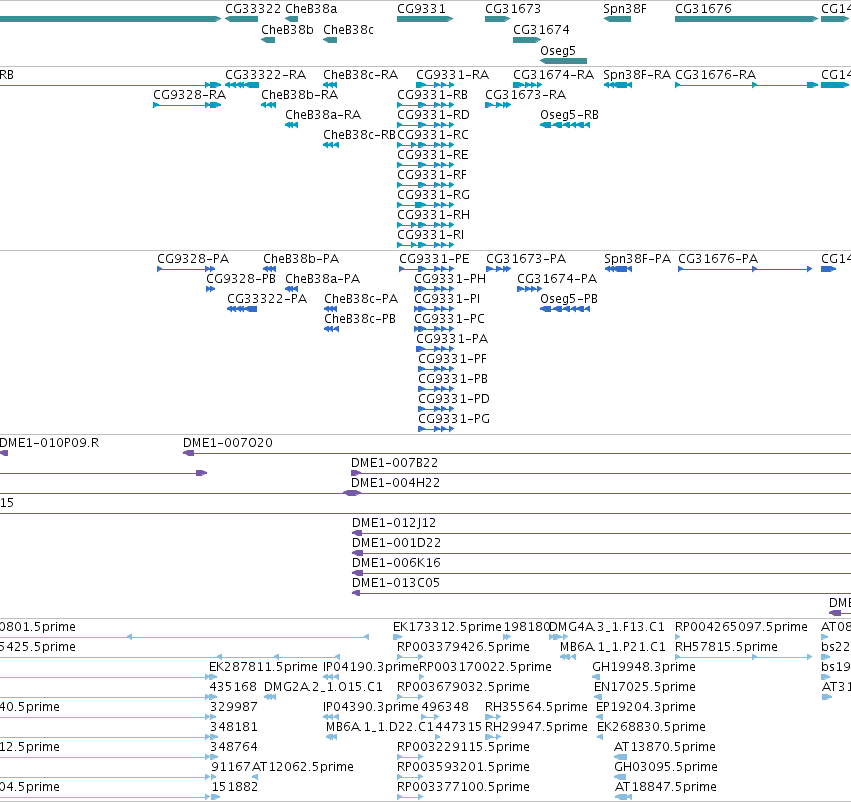Select the Spn38F gene label
851x802 pixels.
point(625,9)
